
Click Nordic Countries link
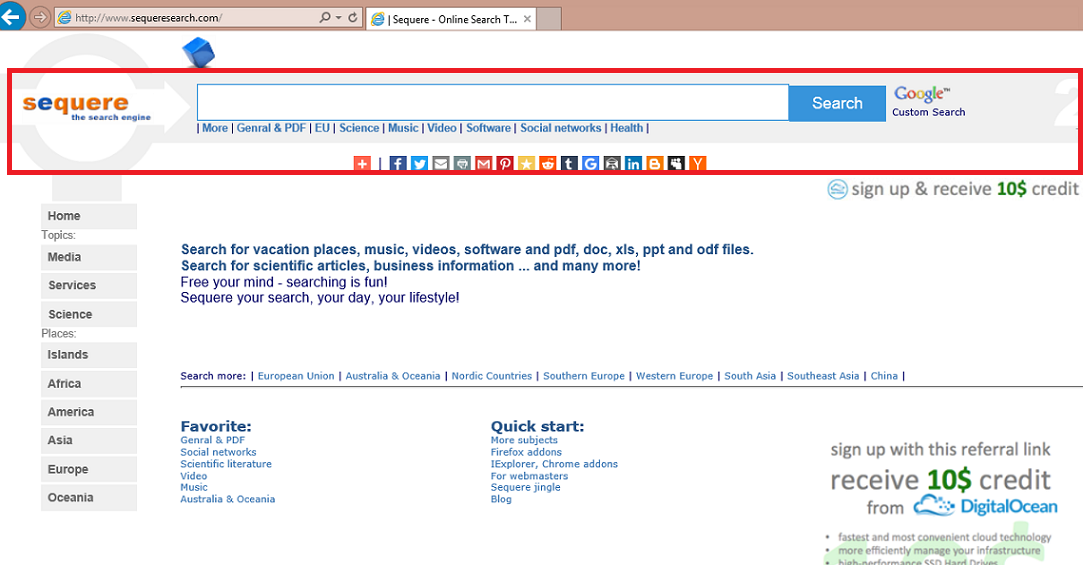tap(492, 376)
